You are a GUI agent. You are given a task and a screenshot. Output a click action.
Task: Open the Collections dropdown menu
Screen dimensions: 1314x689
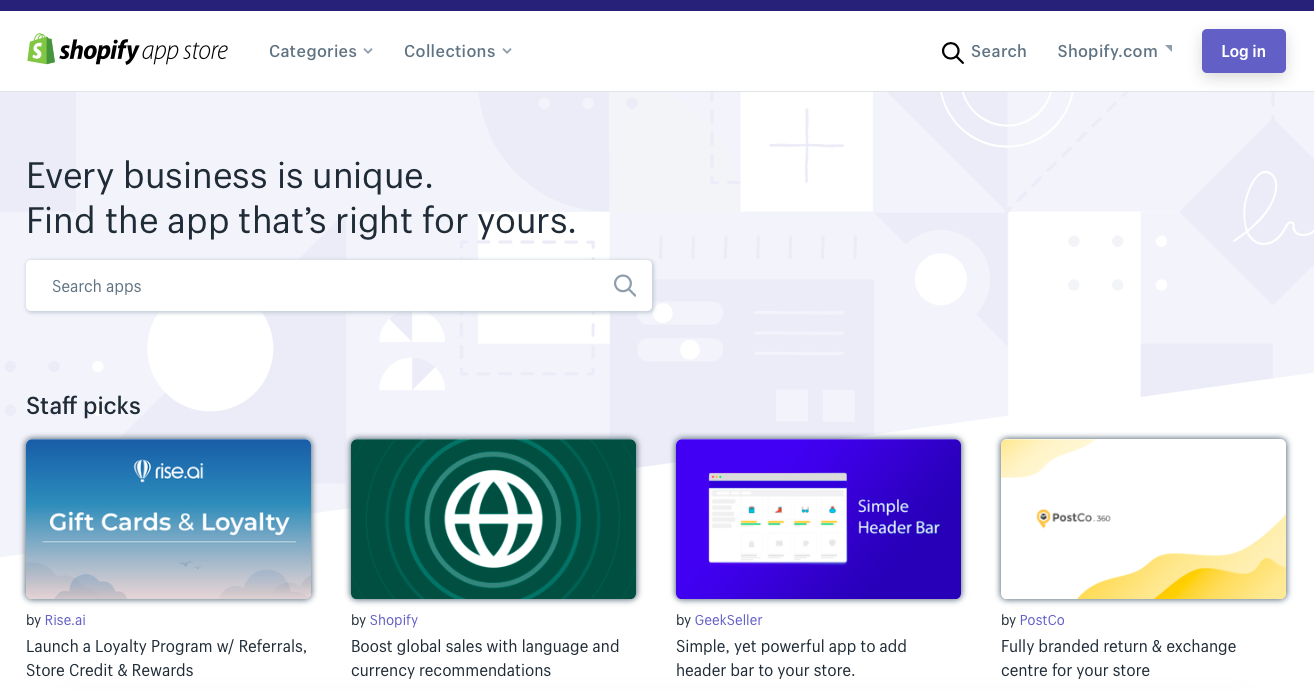(x=457, y=51)
